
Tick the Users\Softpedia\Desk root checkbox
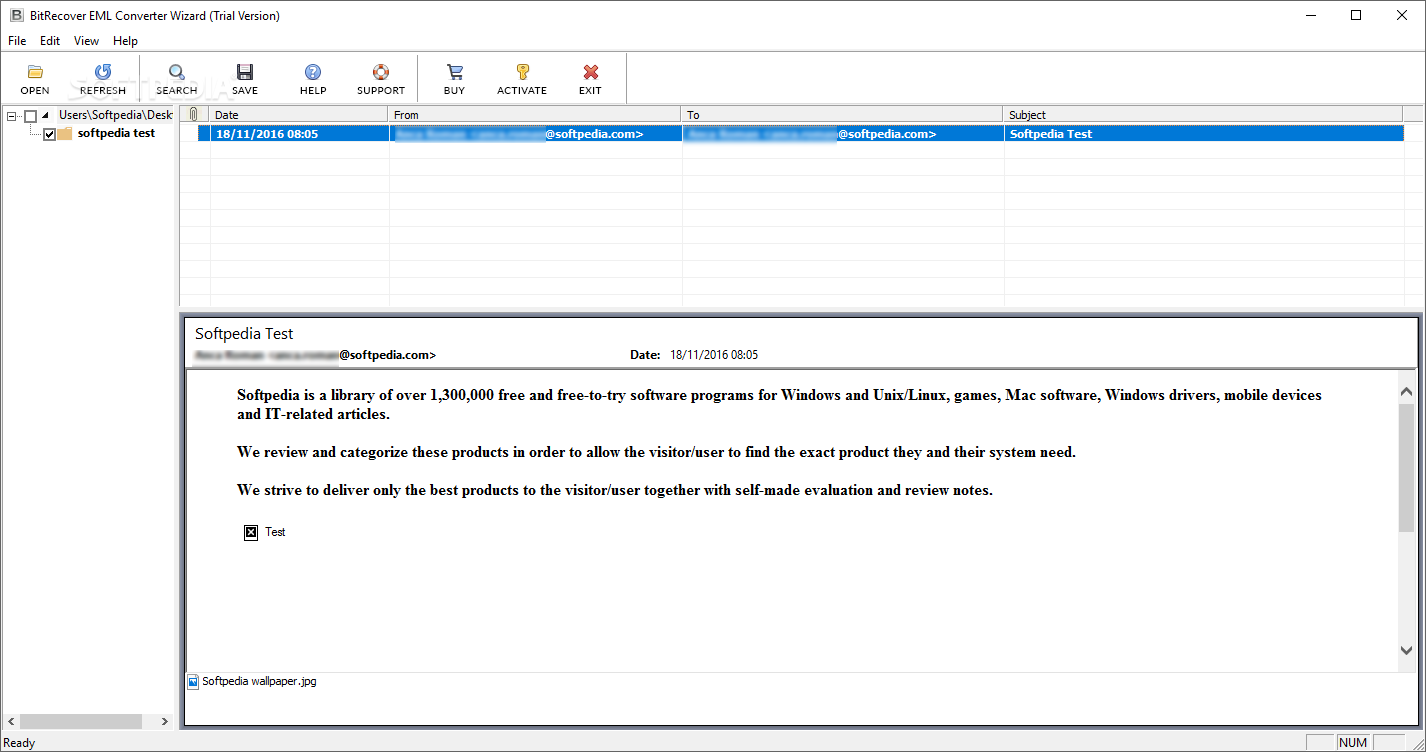[30, 116]
